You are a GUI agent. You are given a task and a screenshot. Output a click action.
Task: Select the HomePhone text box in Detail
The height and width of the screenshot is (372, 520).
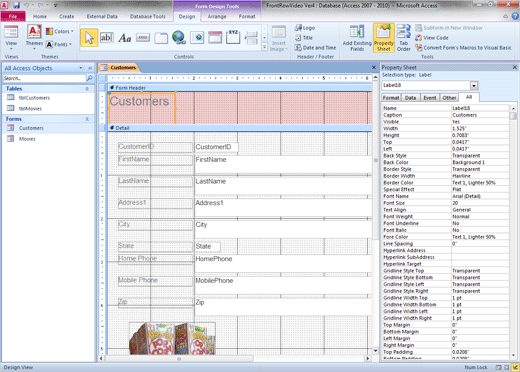(x=283, y=264)
